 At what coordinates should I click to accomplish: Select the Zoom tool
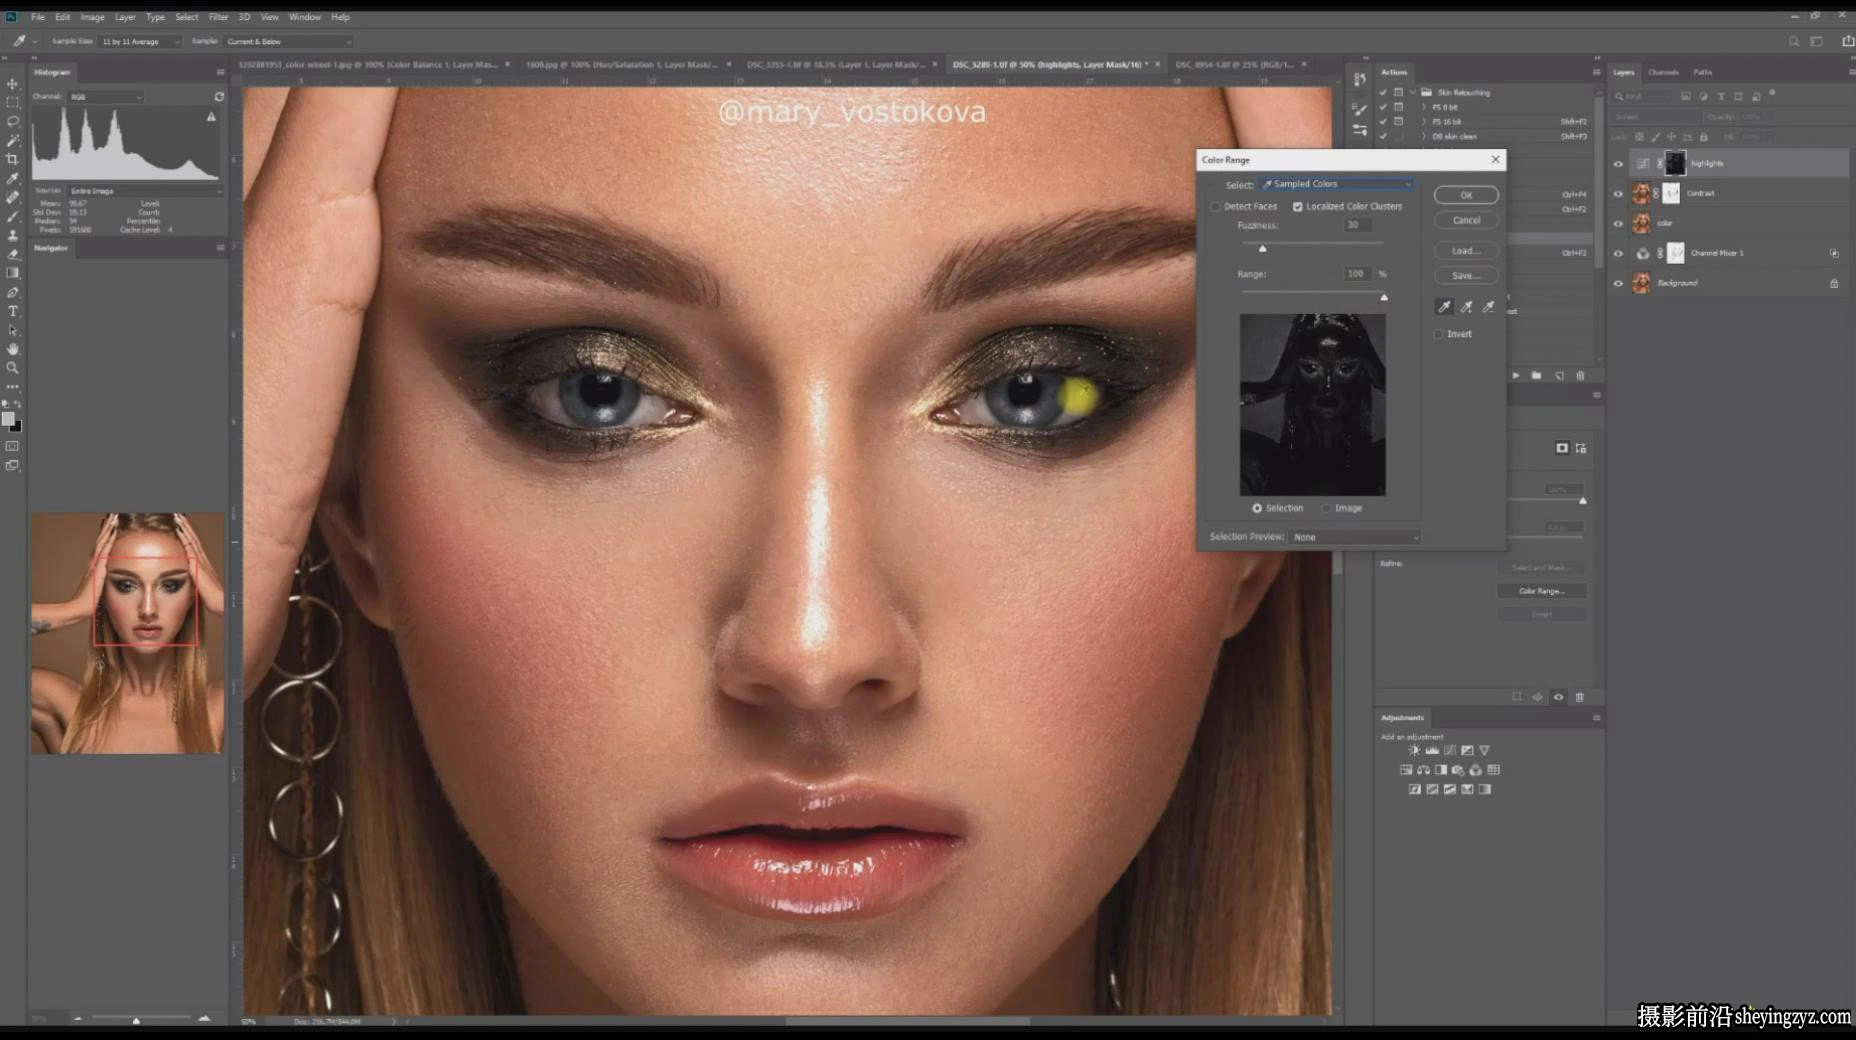point(13,368)
